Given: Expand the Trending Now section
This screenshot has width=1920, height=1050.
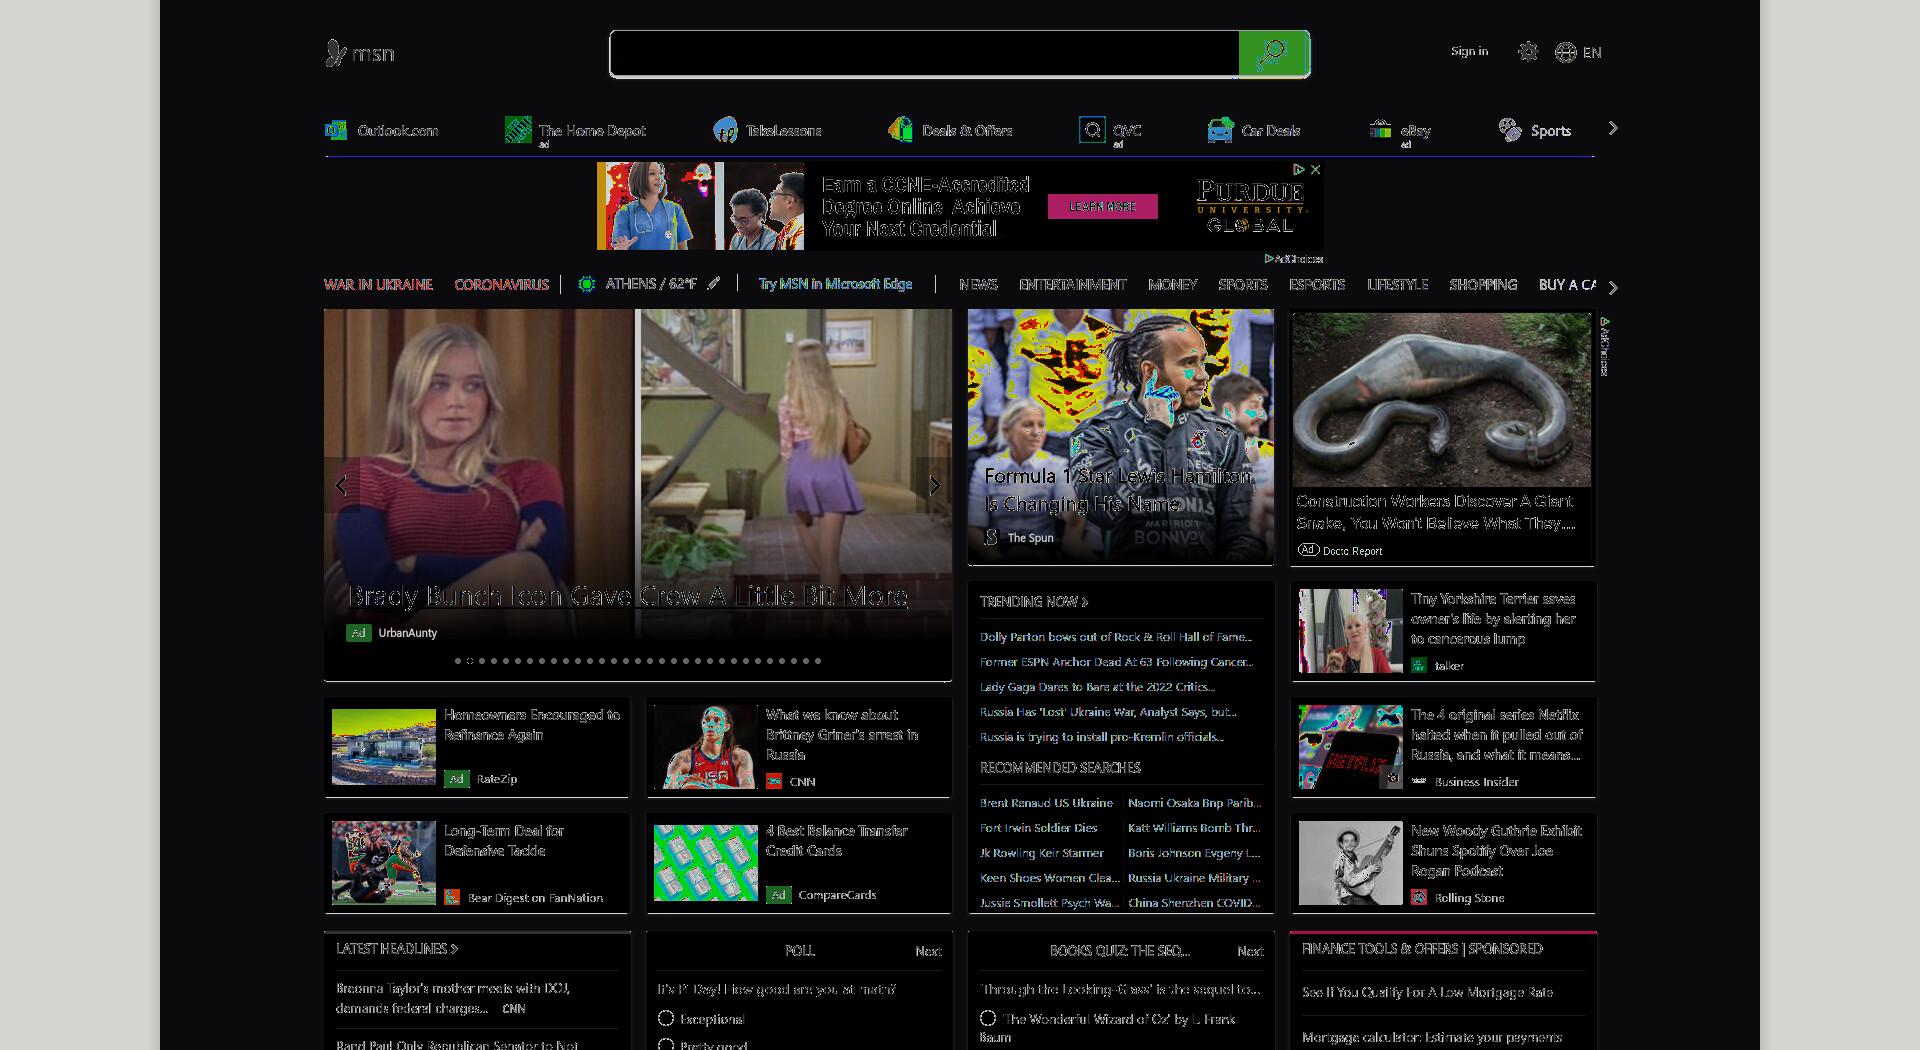Looking at the screenshot, I should [1033, 602].
